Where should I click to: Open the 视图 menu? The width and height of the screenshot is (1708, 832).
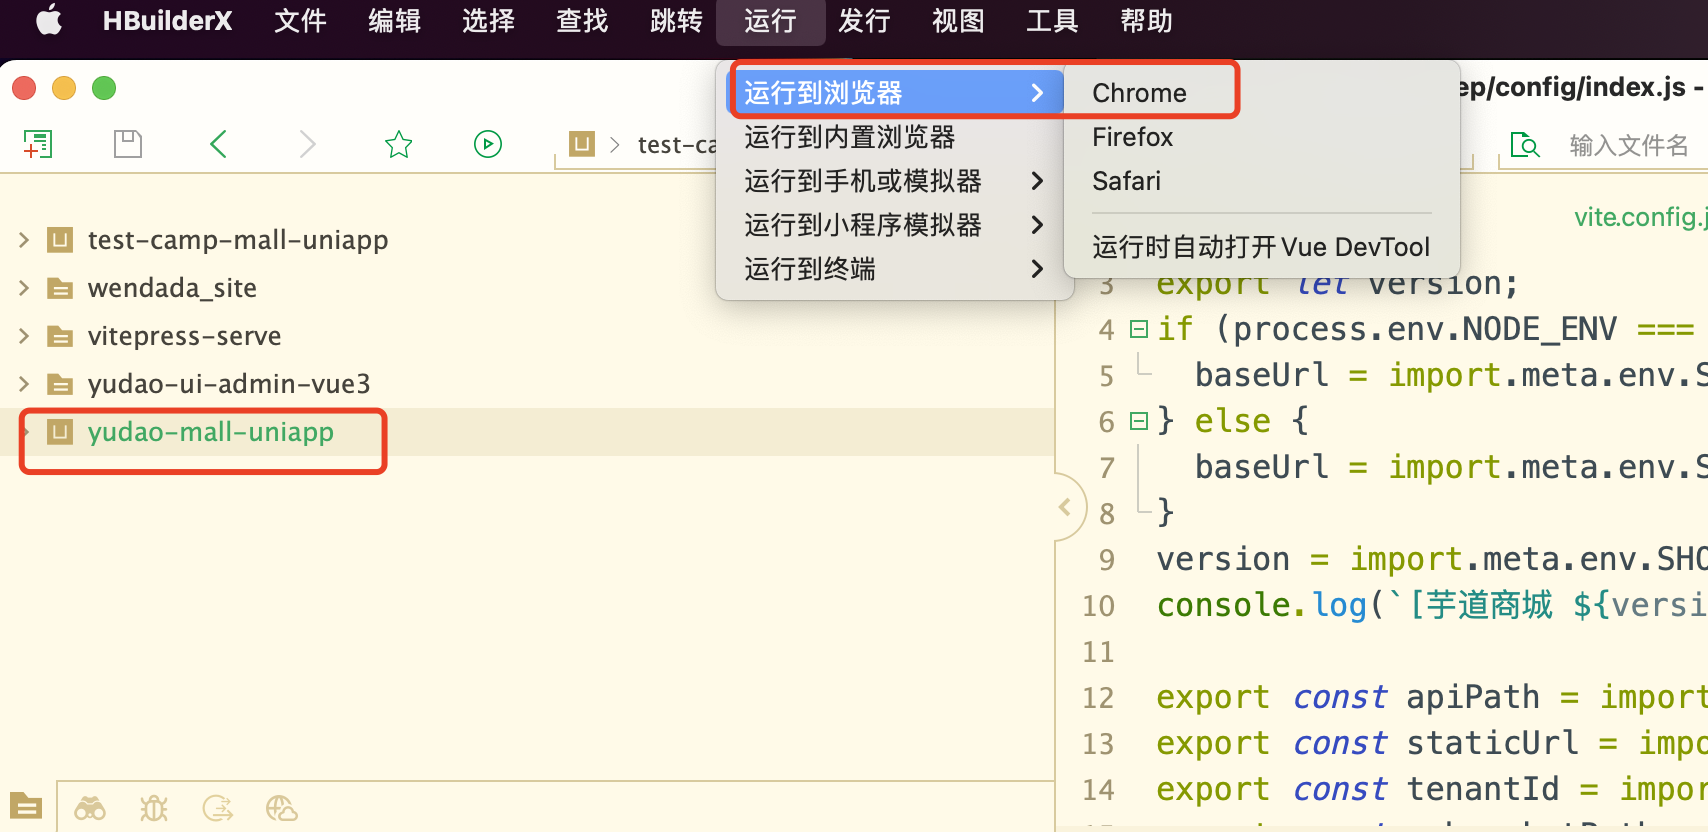[958, 20]
